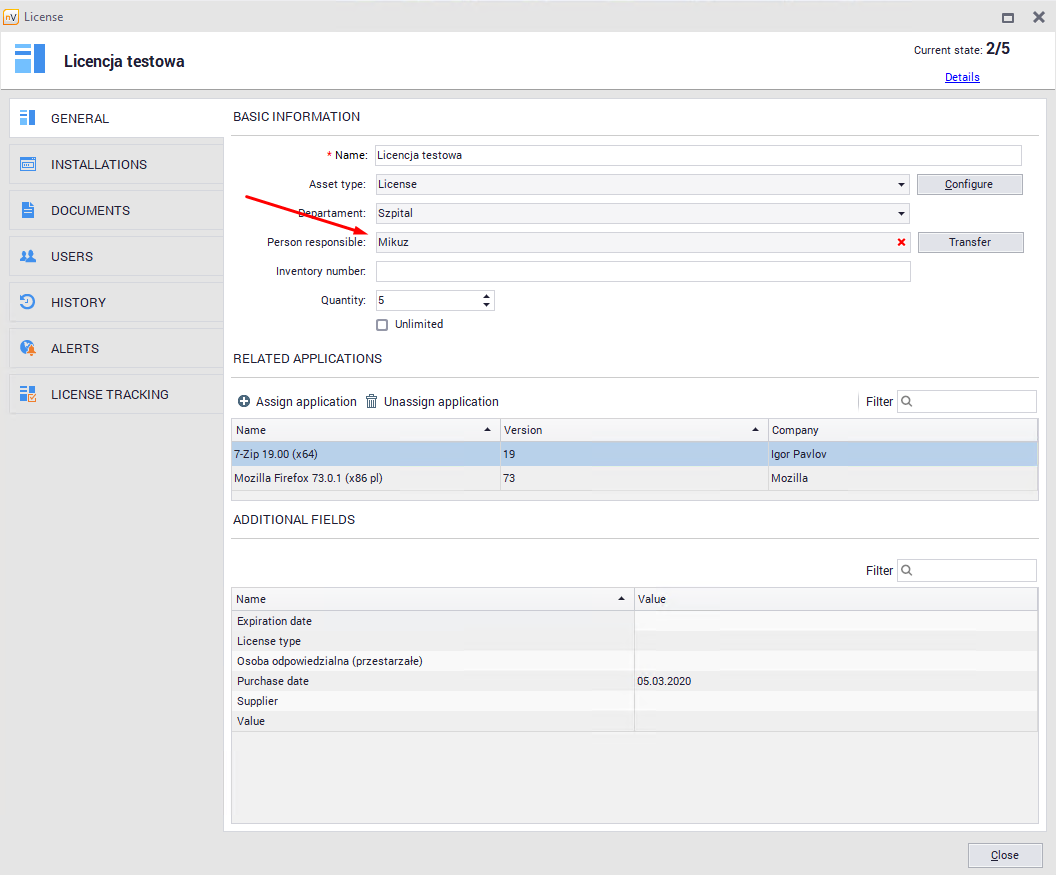Select the Supplier field row
The height and width of the screenshot is (875, 1056).
(634, 701)
